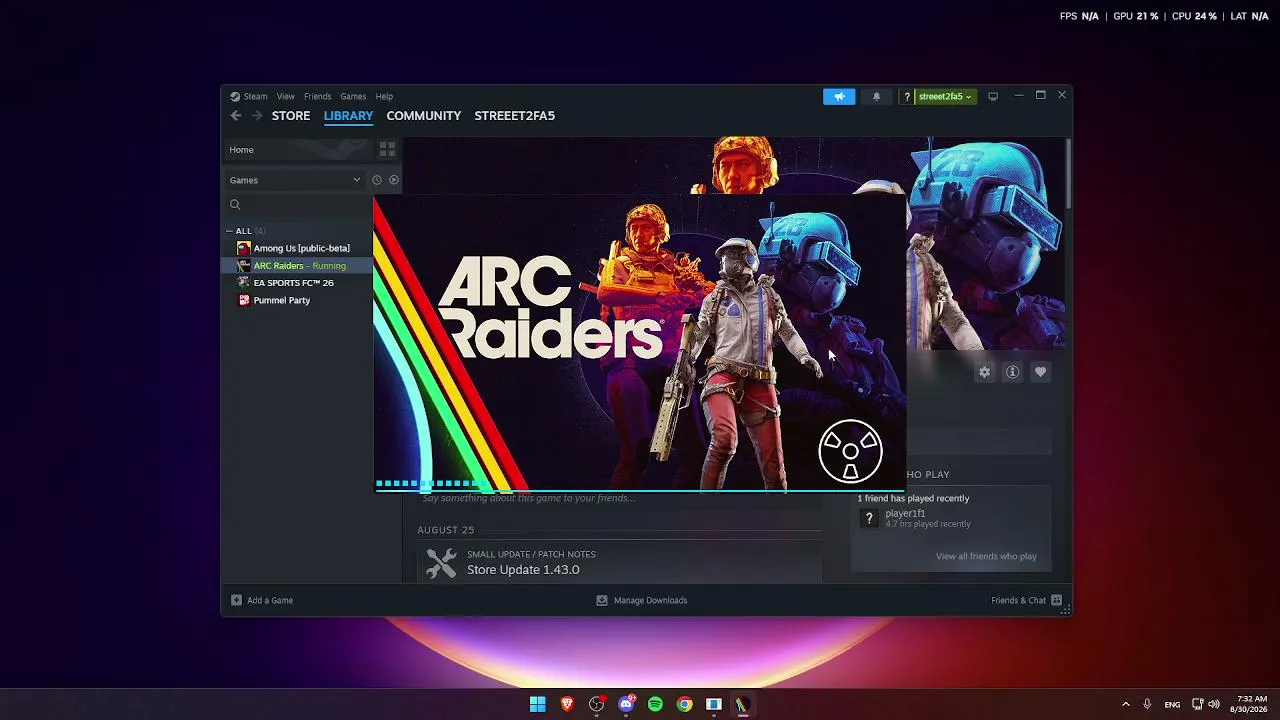Open the Games menu
This screenshot has height=720, width=1280.
[x=353, y=96]
